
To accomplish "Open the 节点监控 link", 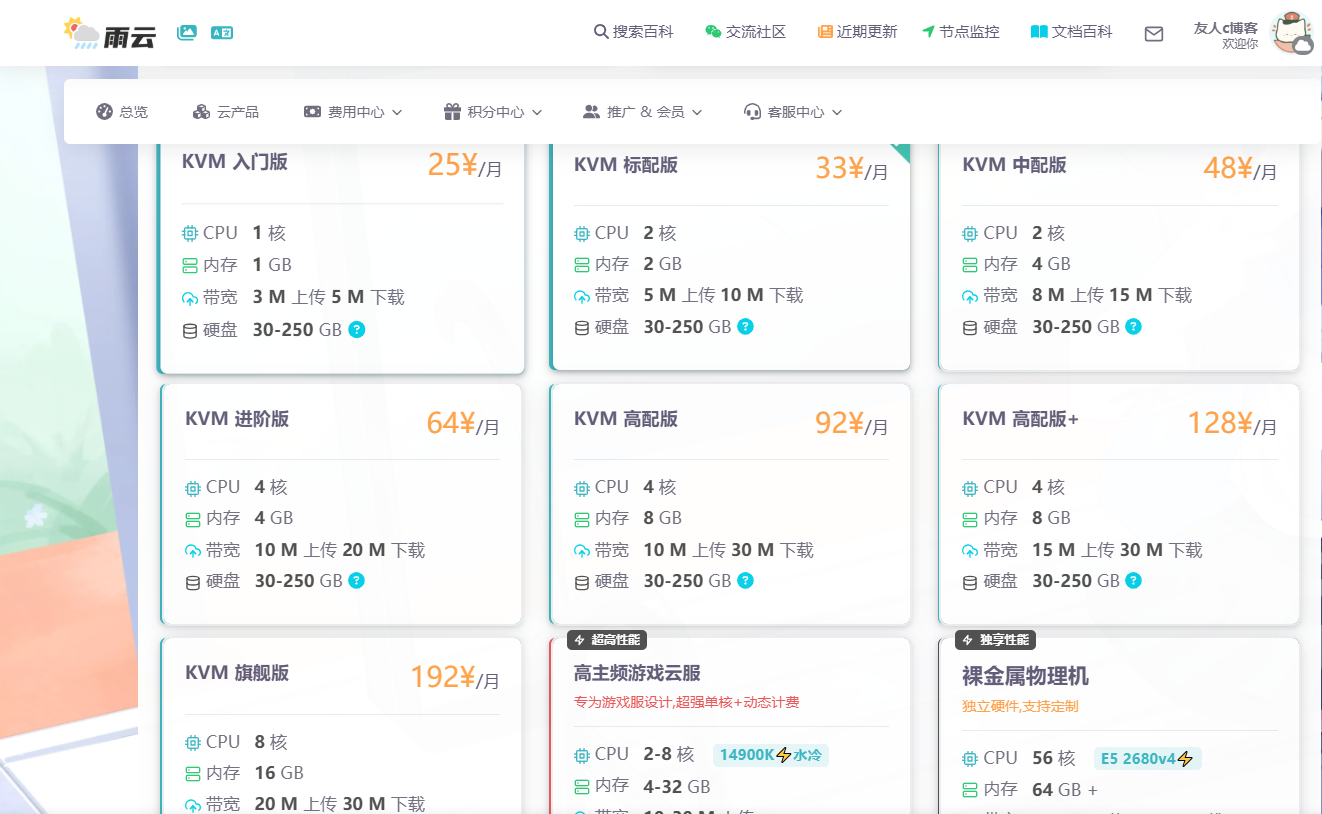I will pyautogui.click(x=961, y=32).
